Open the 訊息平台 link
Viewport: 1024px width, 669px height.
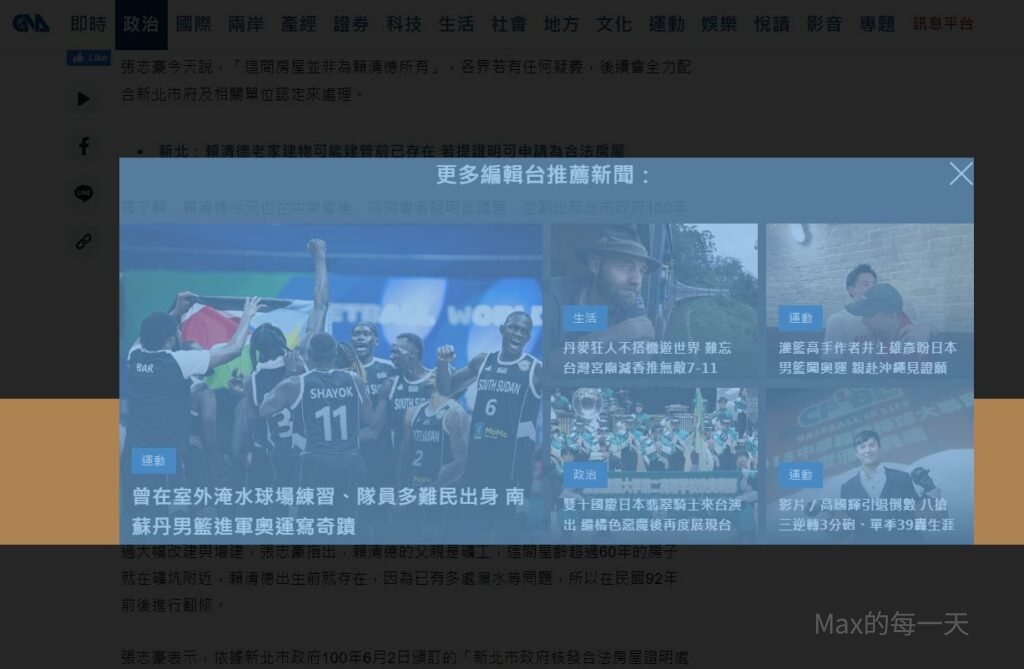click(x=942, y=24)
